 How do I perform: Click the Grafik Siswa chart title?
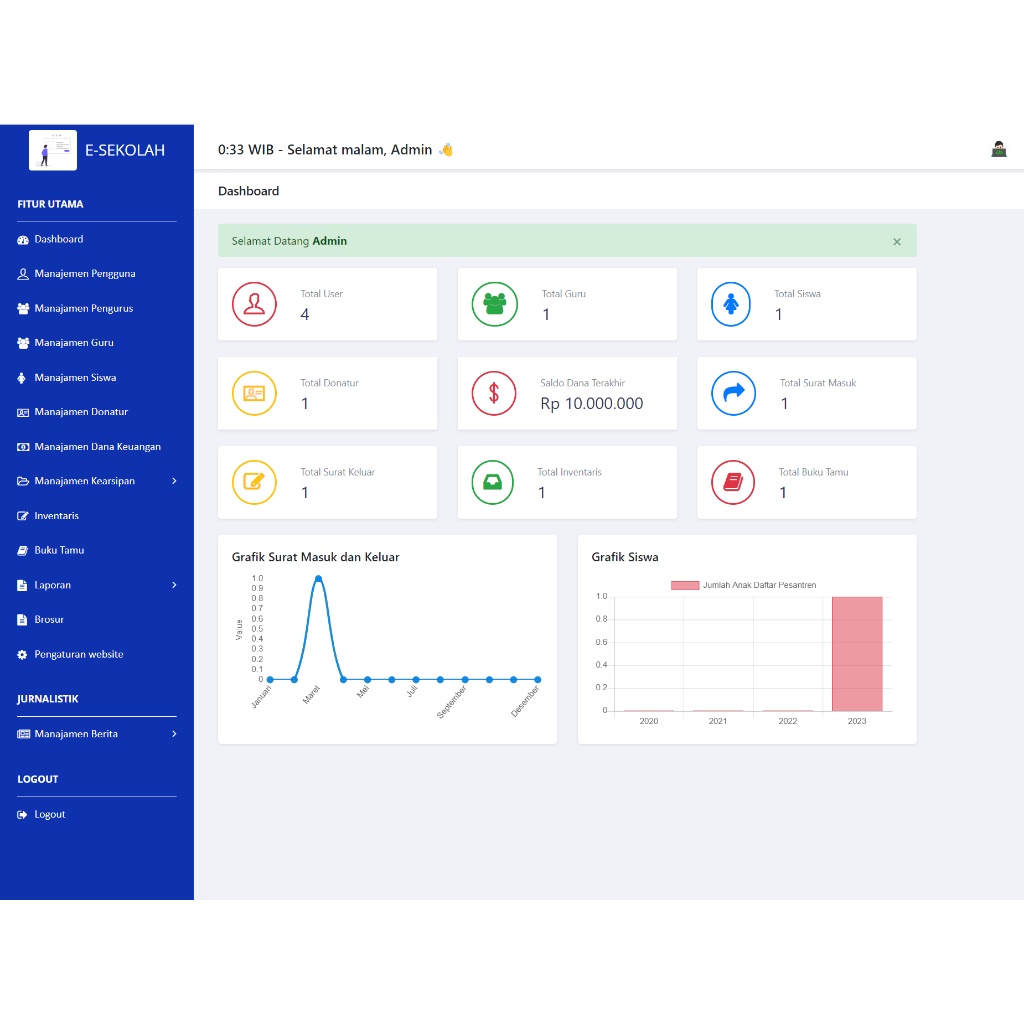[x=624, y=558]
